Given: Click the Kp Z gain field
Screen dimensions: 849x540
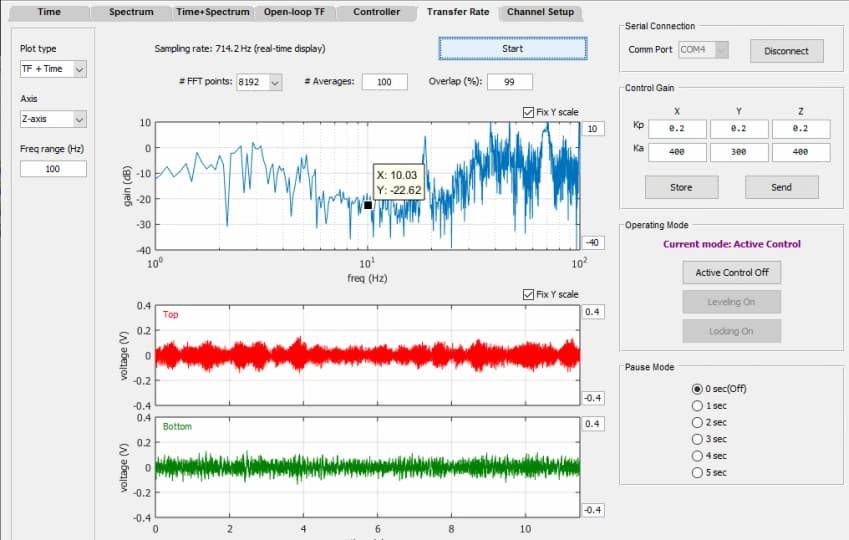Looking at the screenshot, I should (x=800, y=129).
